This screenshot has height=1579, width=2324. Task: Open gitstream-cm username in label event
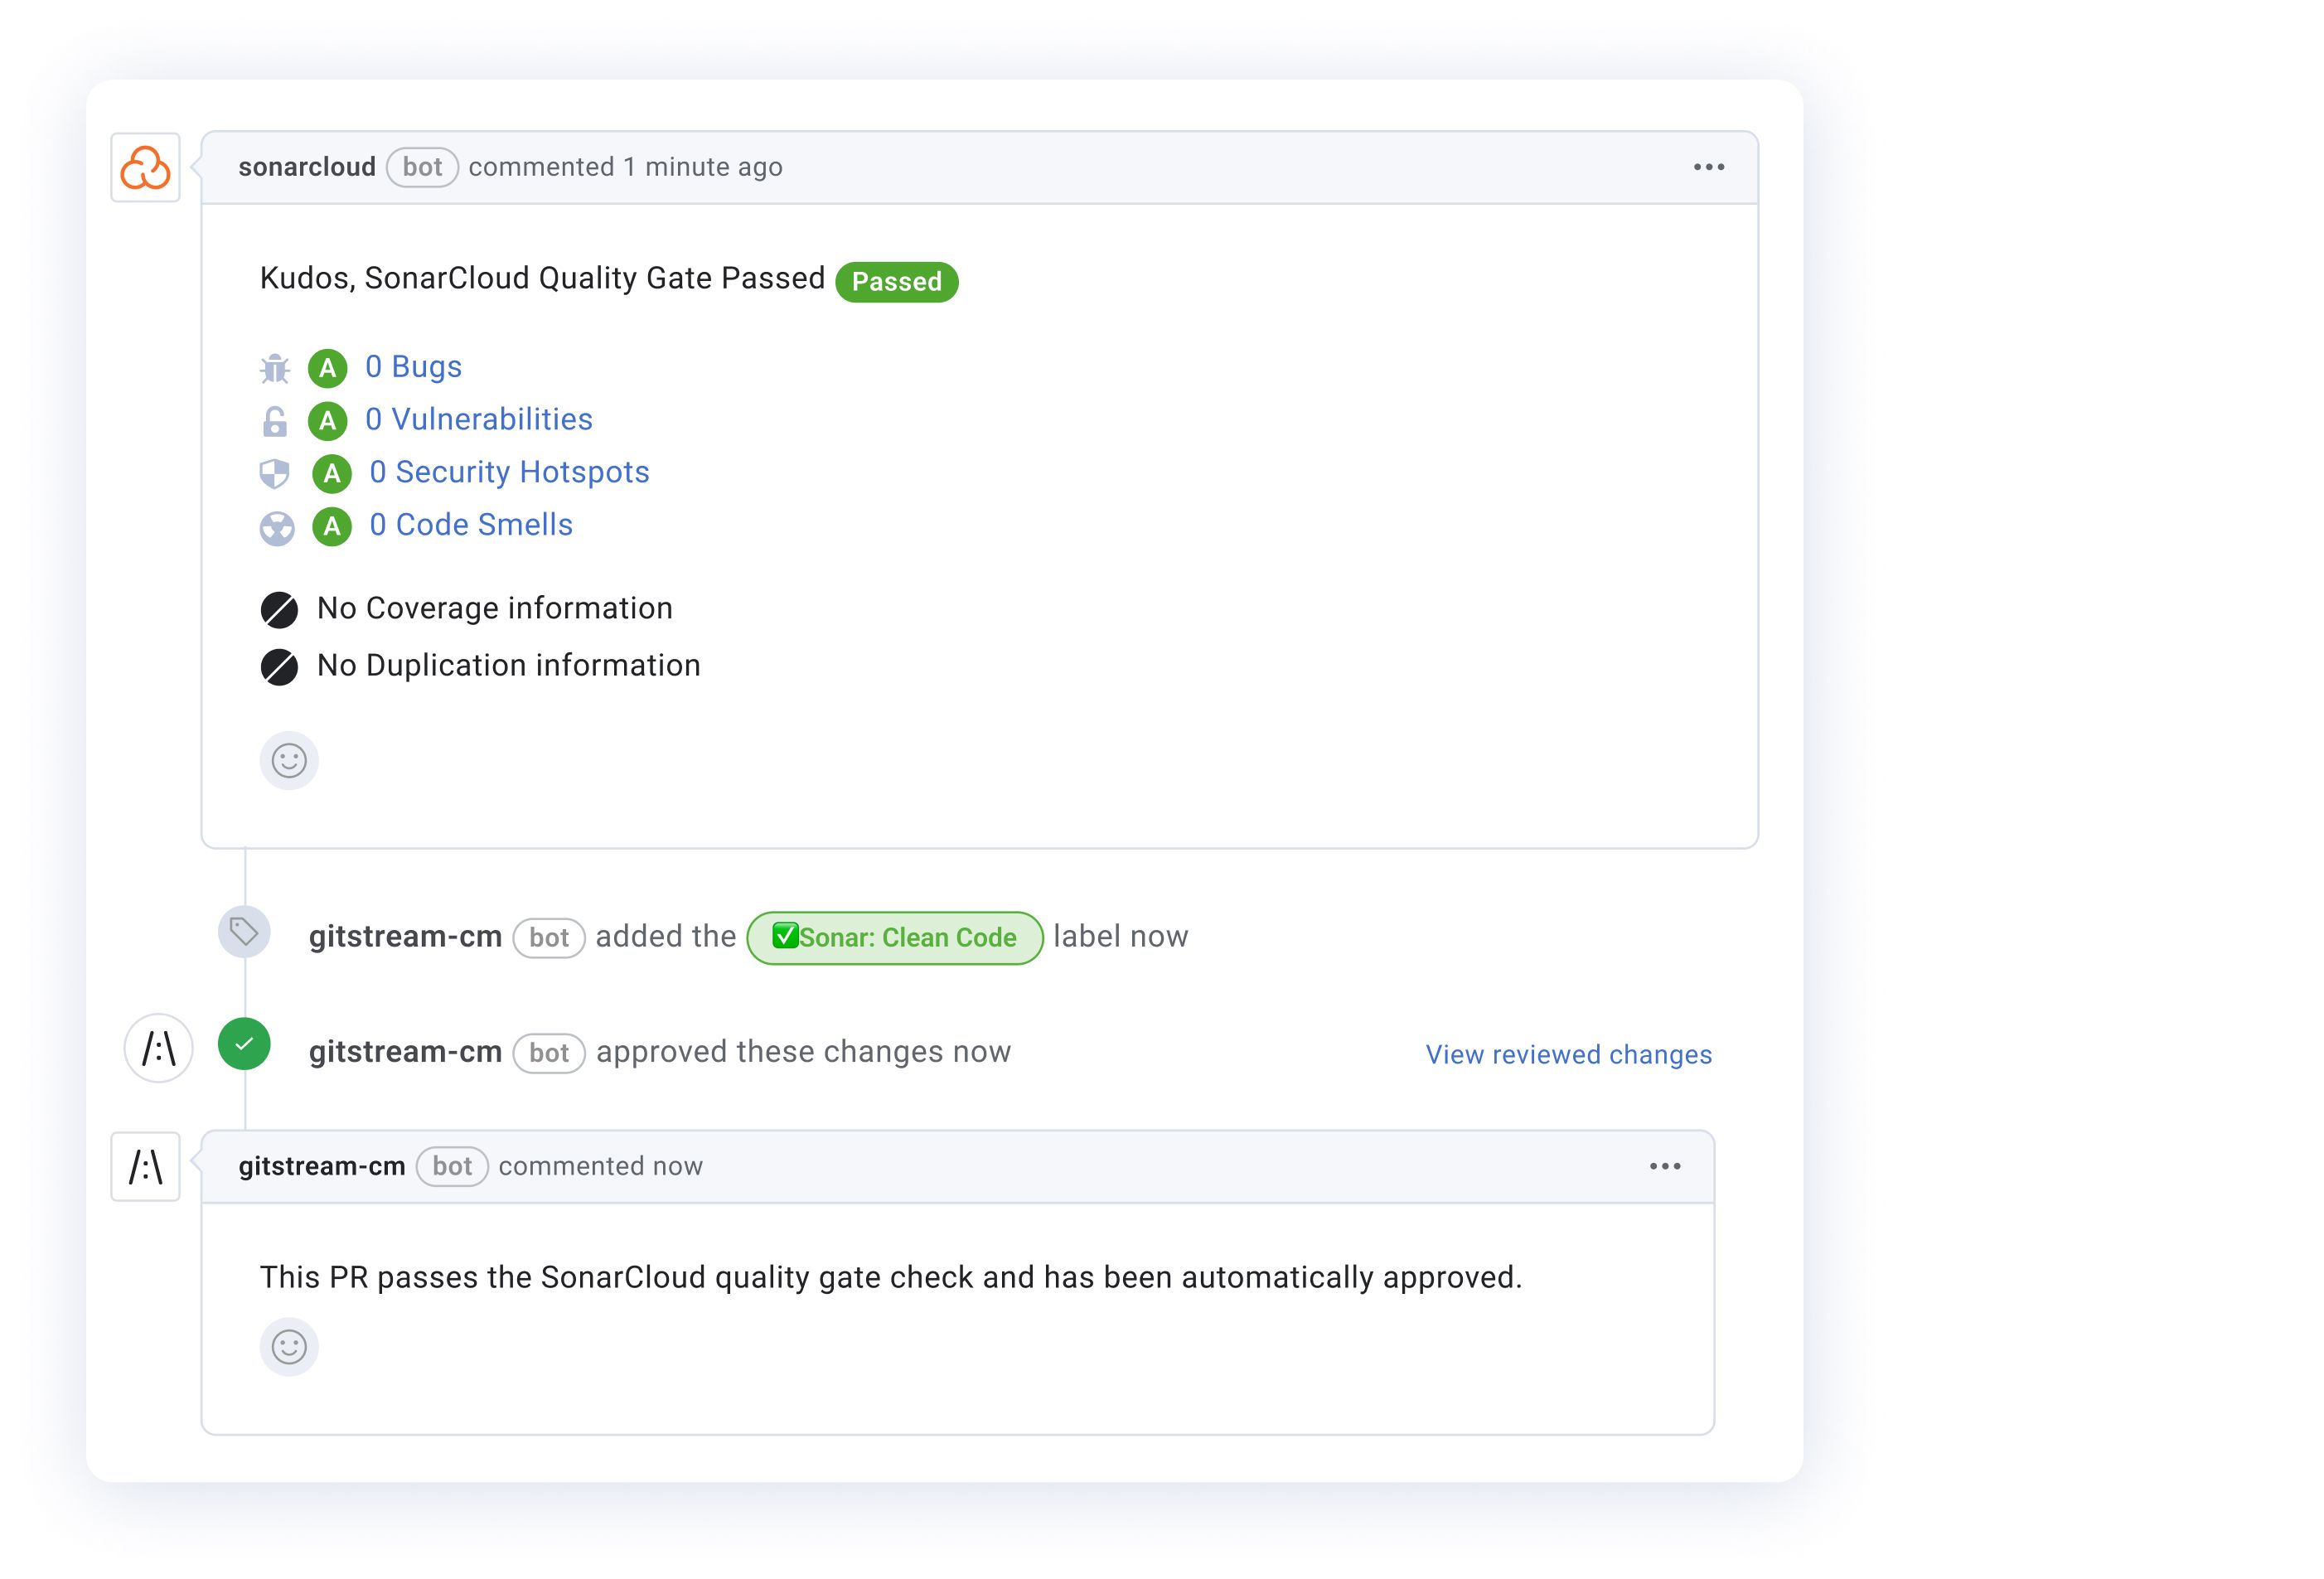[405, 937]
